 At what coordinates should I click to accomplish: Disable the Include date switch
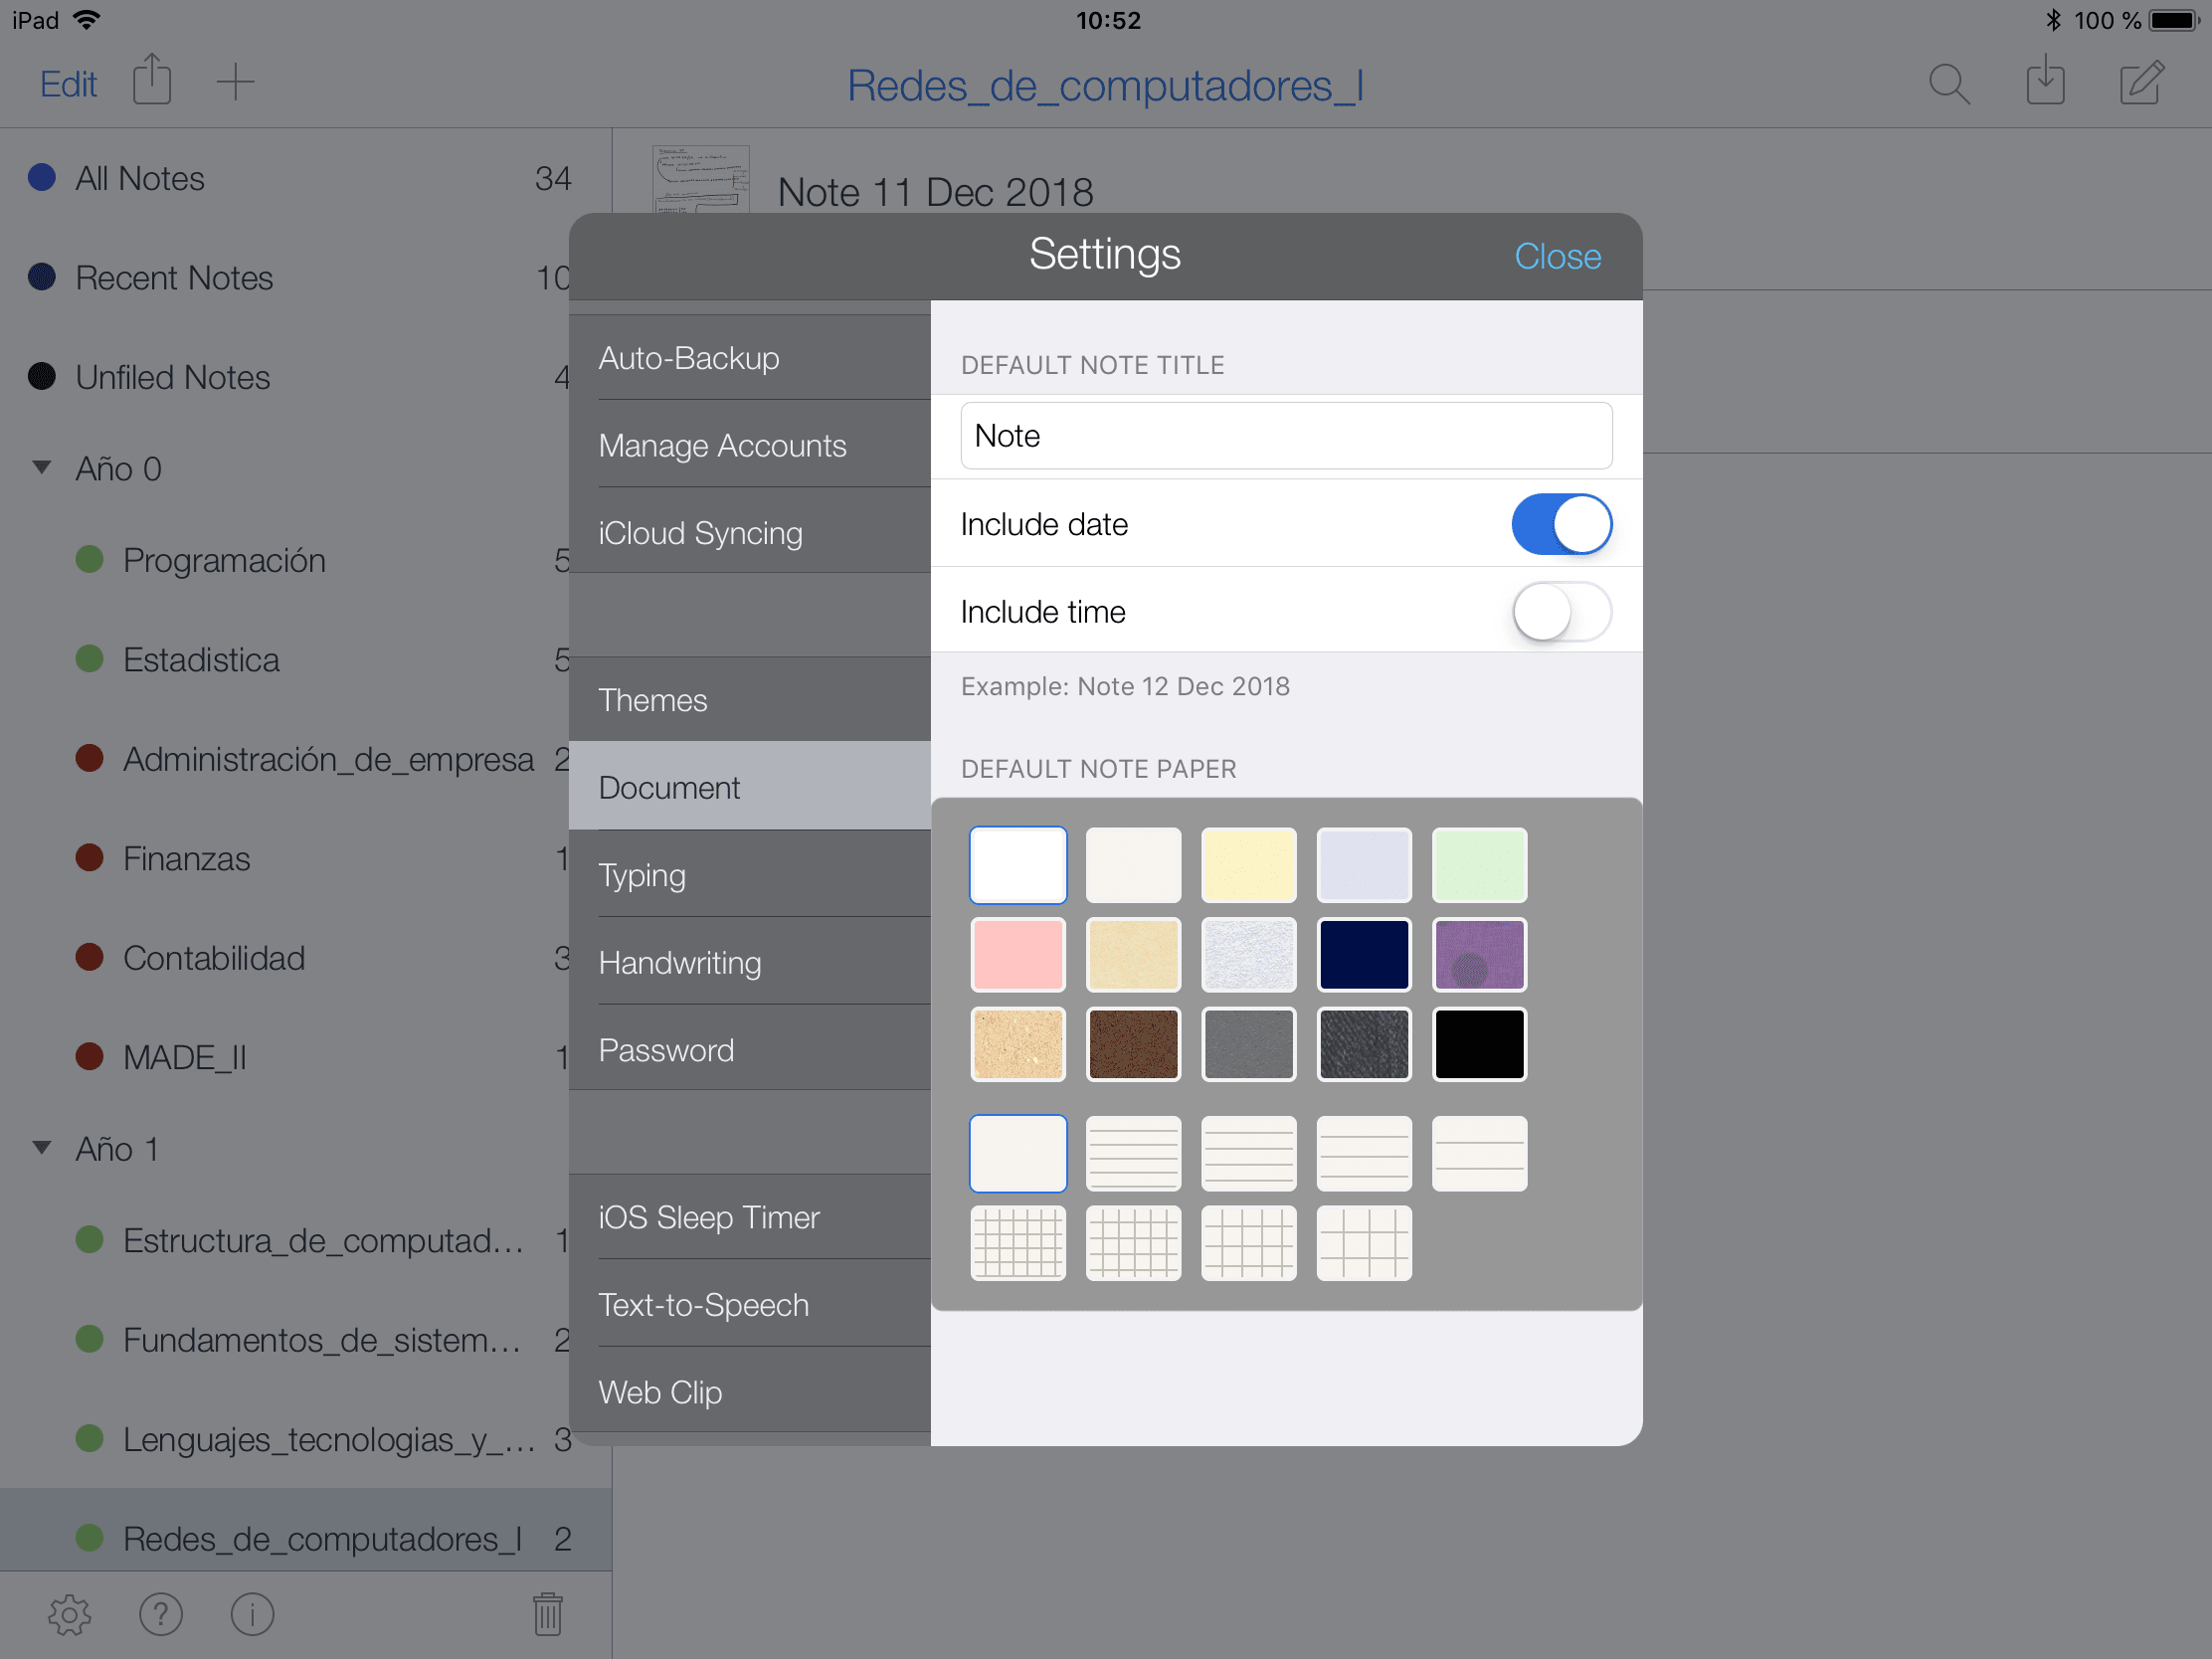point(1560,524)
